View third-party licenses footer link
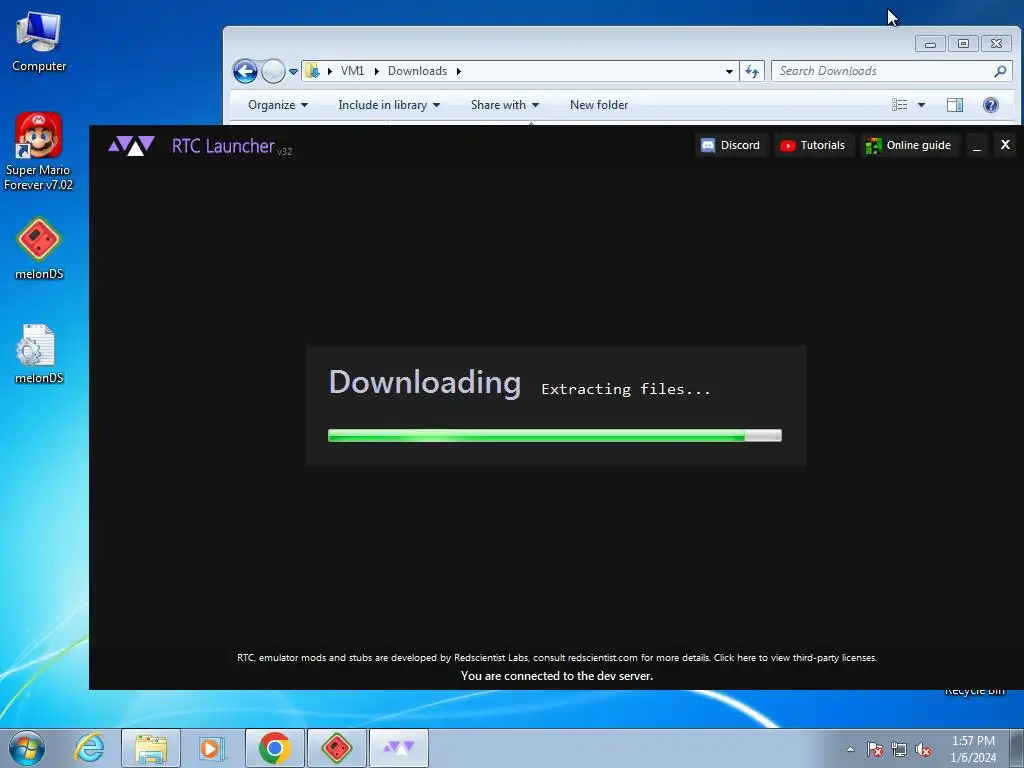This screenshot has height=768, width=1024. pyautogui.click(x=795, y=658)
